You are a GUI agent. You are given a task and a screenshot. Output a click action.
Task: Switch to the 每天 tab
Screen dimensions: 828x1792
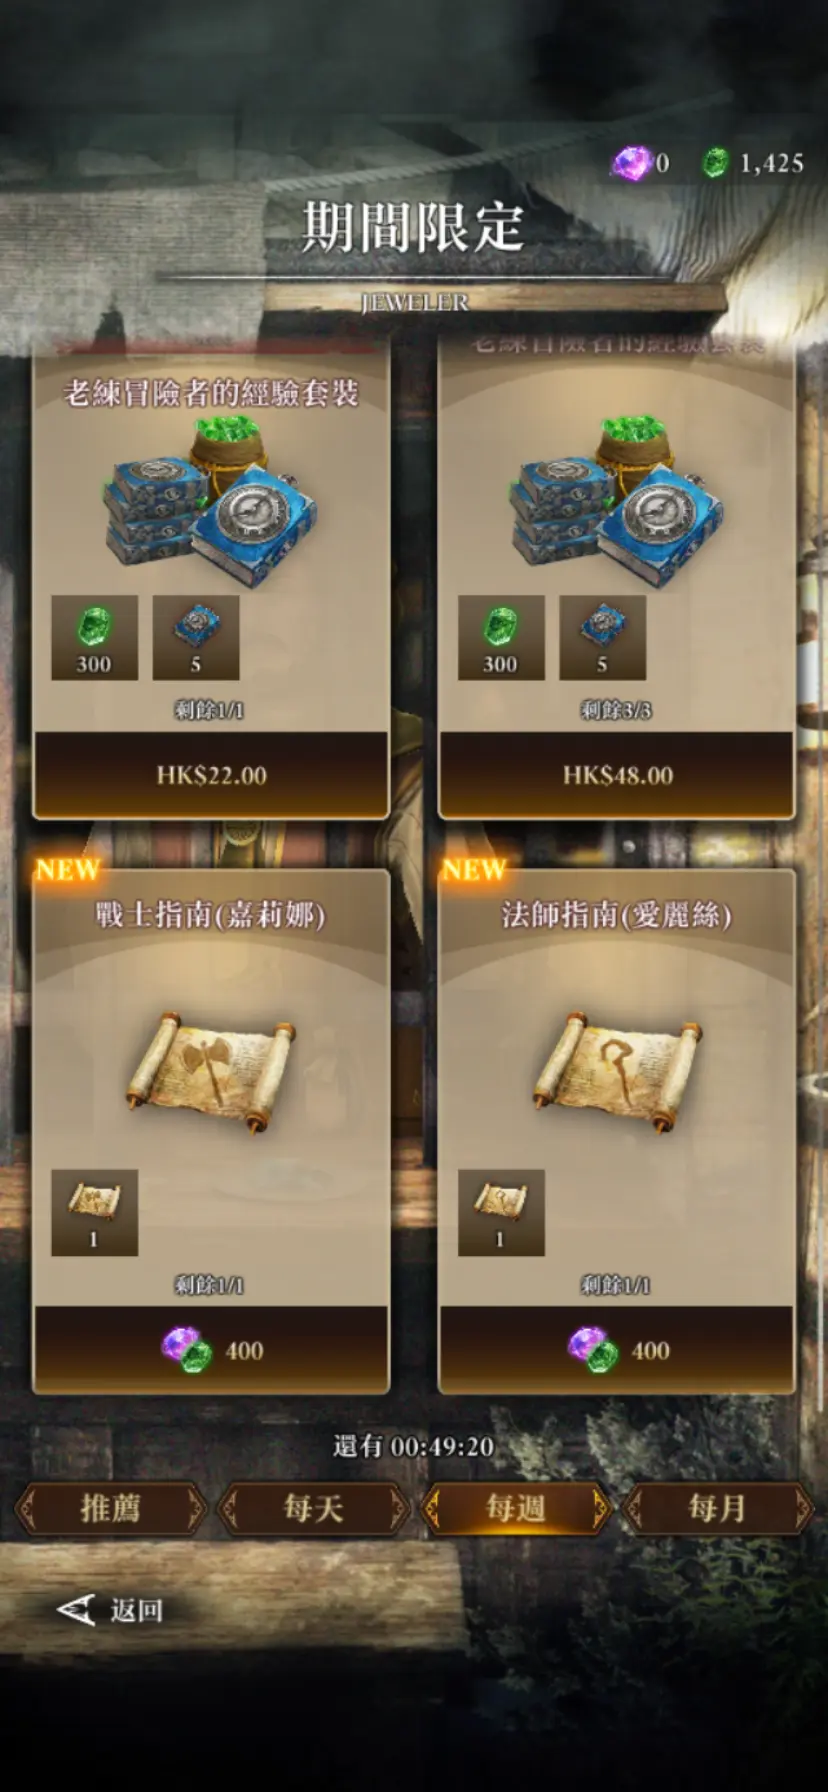point(313,1508)
